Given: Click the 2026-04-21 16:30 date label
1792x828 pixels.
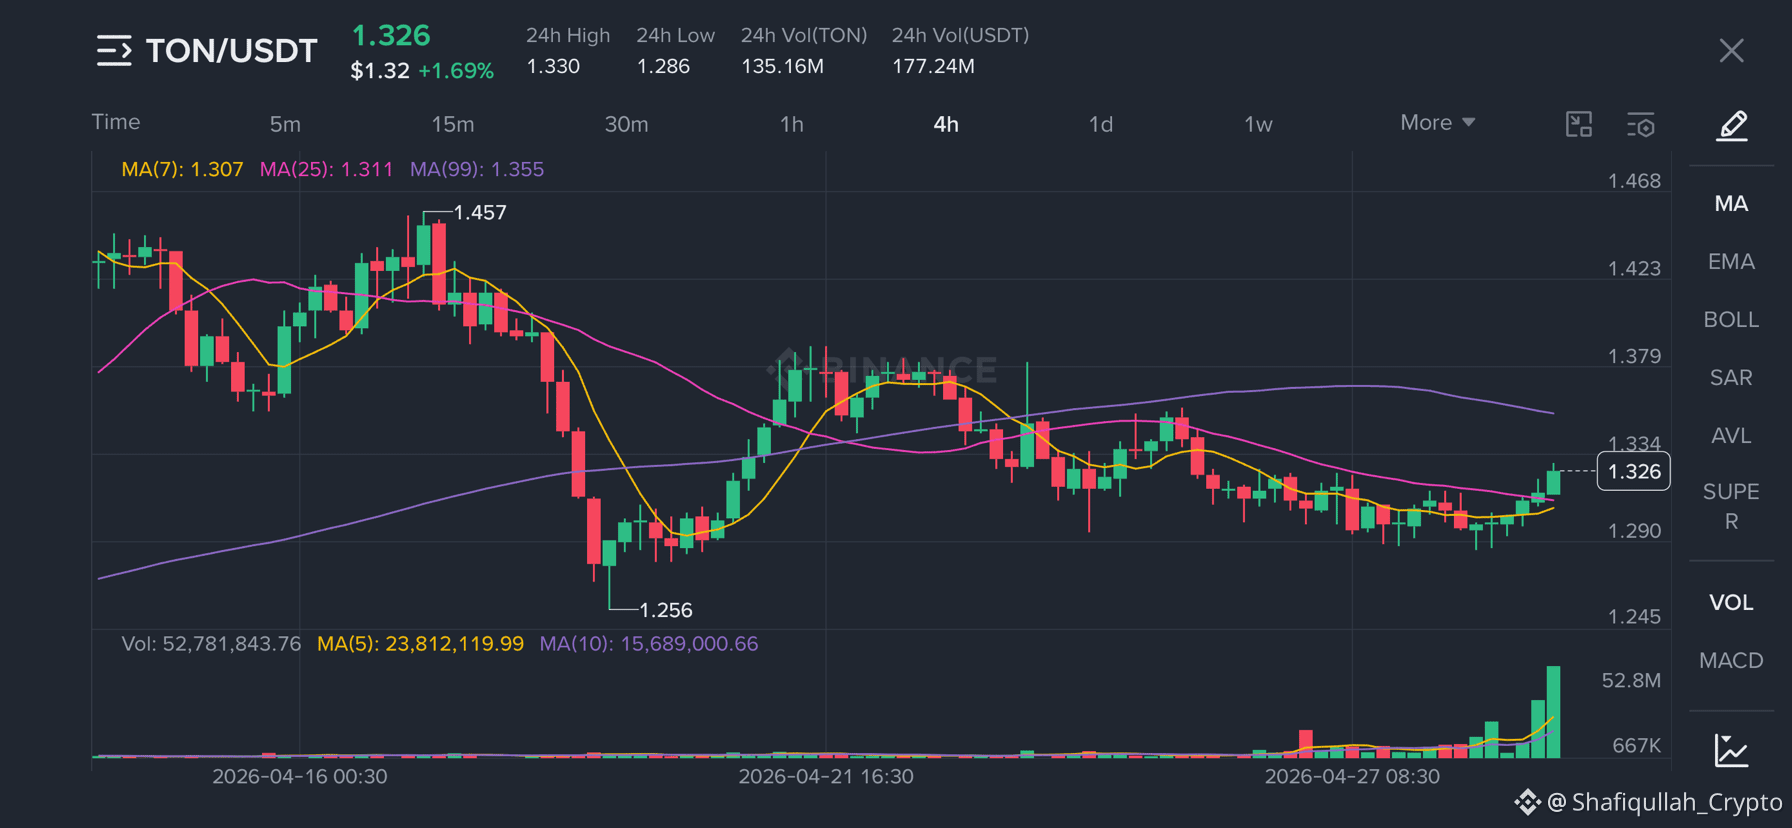Looking at the screenshot, I should 826,776.
